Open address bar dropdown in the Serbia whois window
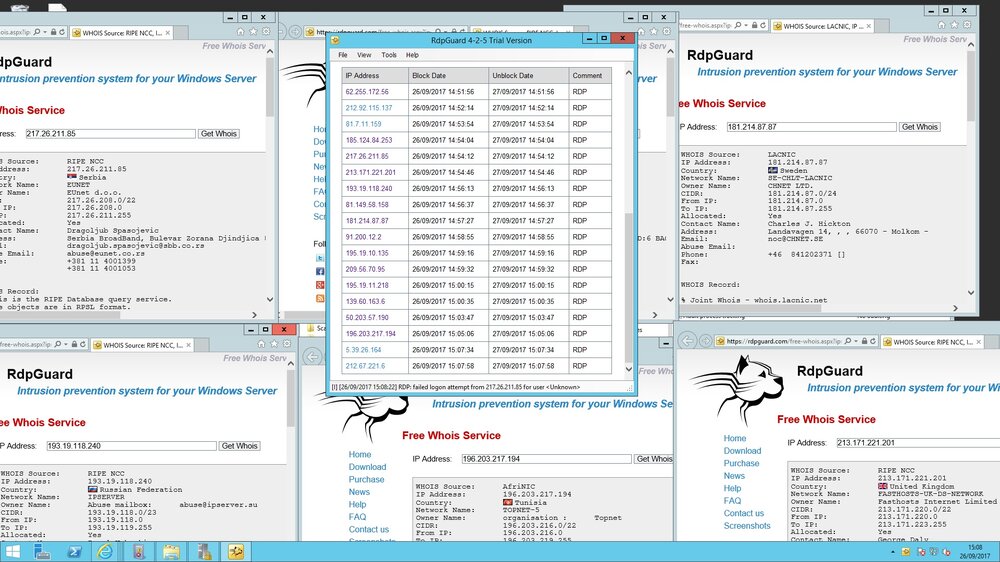This screenshot has height=562, width=1000. (45, 32)
